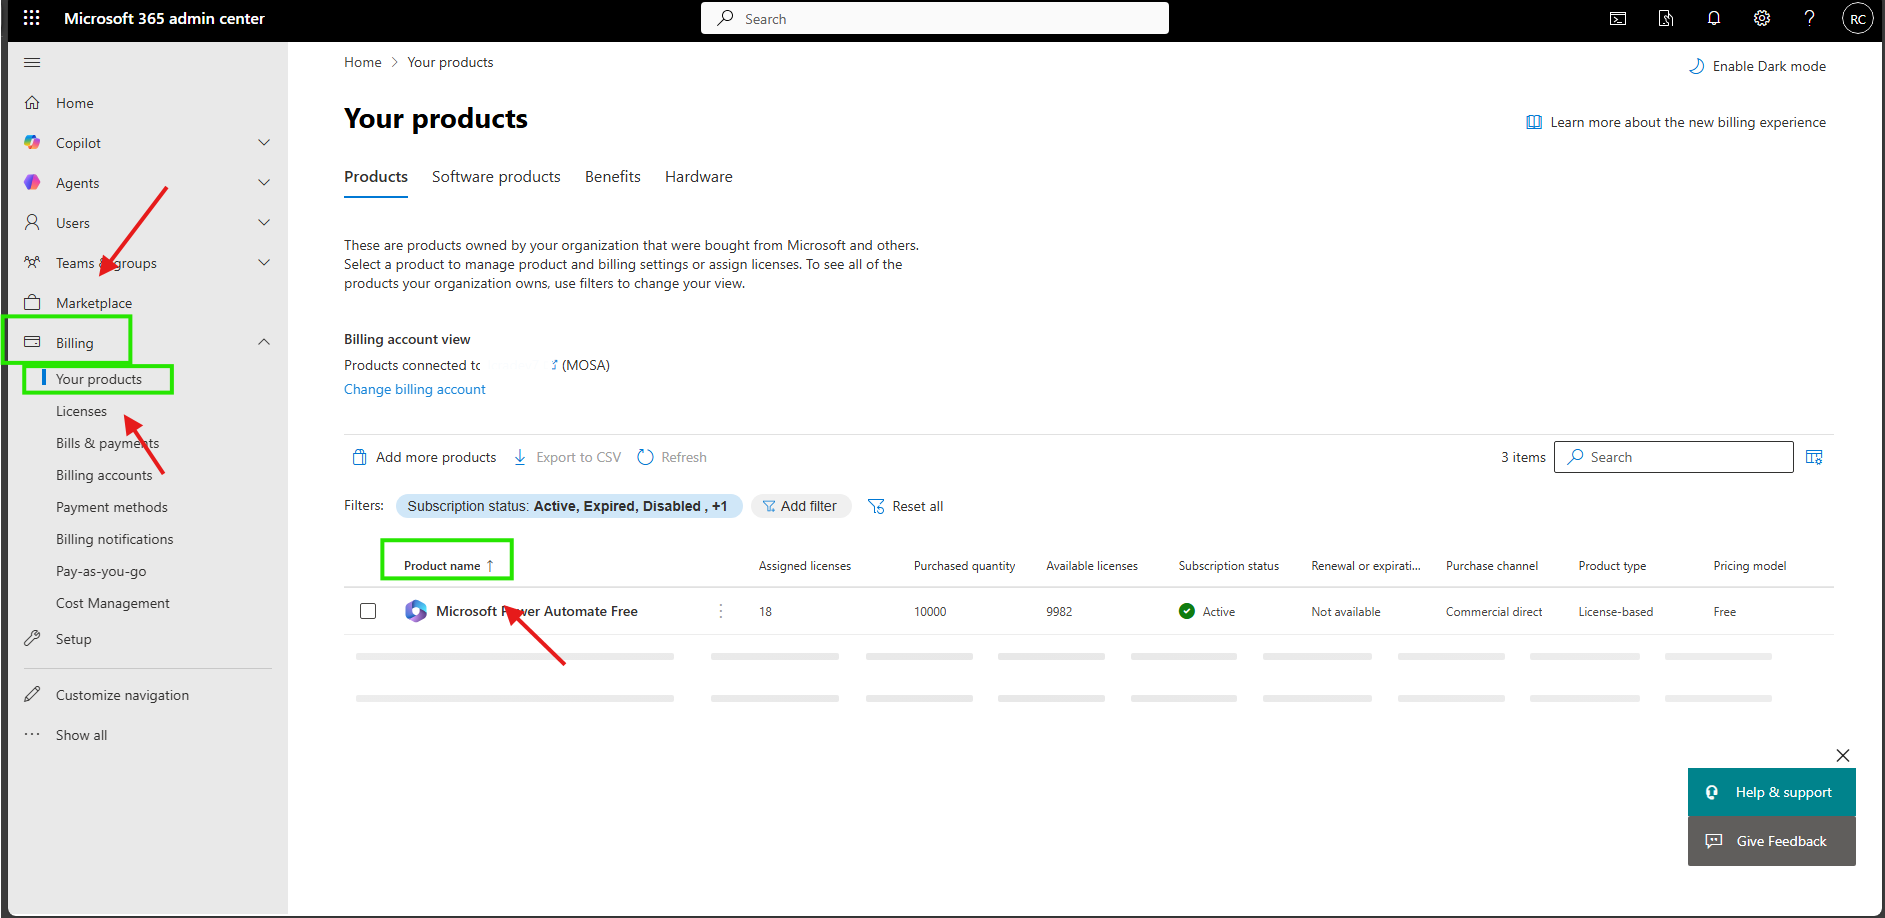Open Payment methods in the sidebar
Viewport: 1885px width, 918px height.
pos(112,507)
